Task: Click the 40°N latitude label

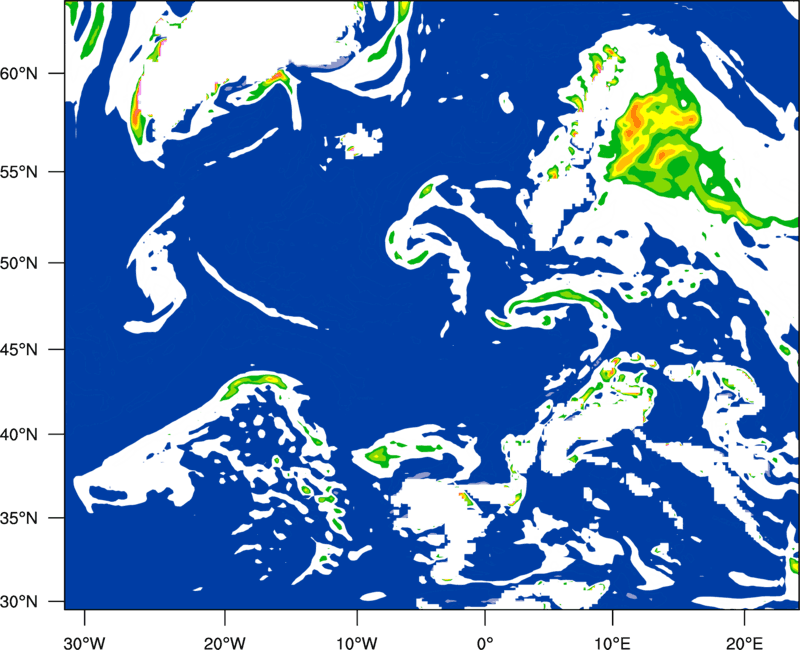Action: (x=19, y=434)
